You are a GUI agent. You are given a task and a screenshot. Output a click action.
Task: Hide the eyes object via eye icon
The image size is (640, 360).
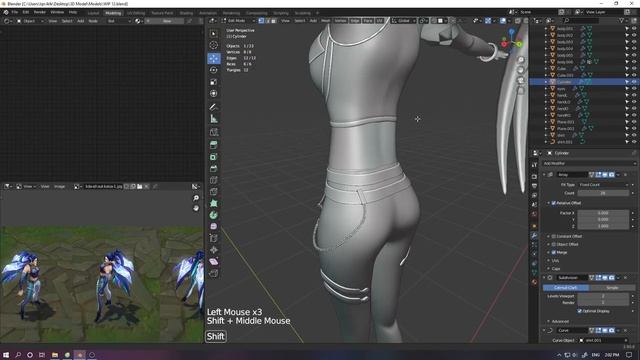pyautogui.click(x=634, y=88)
